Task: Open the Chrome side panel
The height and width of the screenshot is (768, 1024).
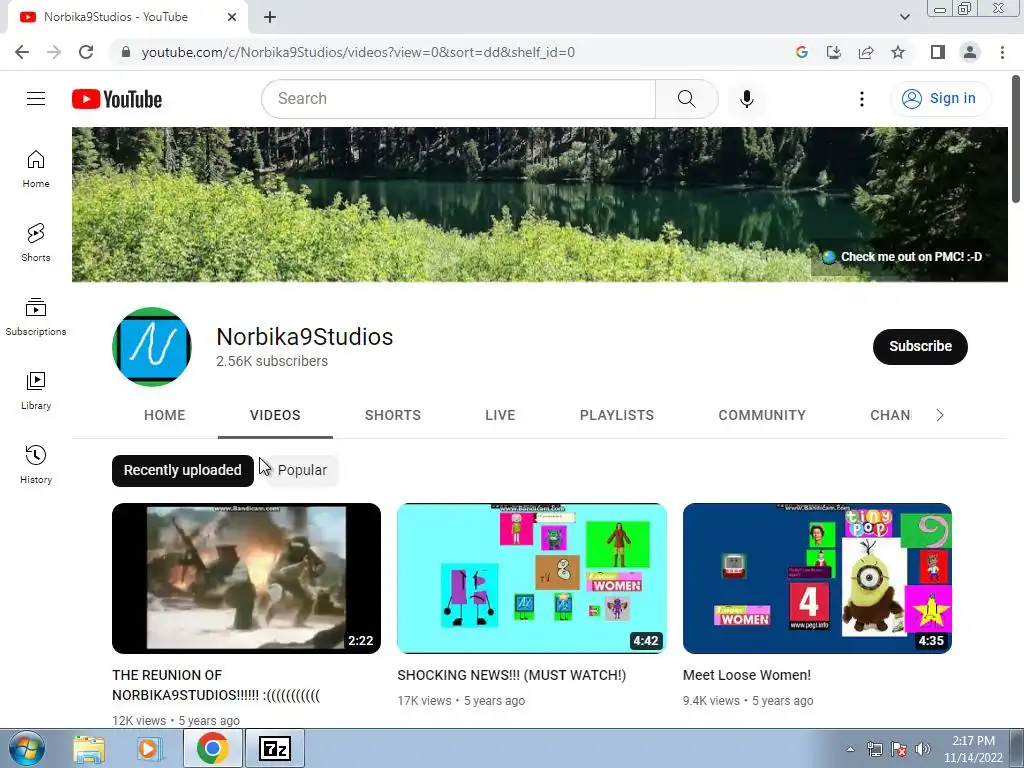Action: click(x=938, y=52)
